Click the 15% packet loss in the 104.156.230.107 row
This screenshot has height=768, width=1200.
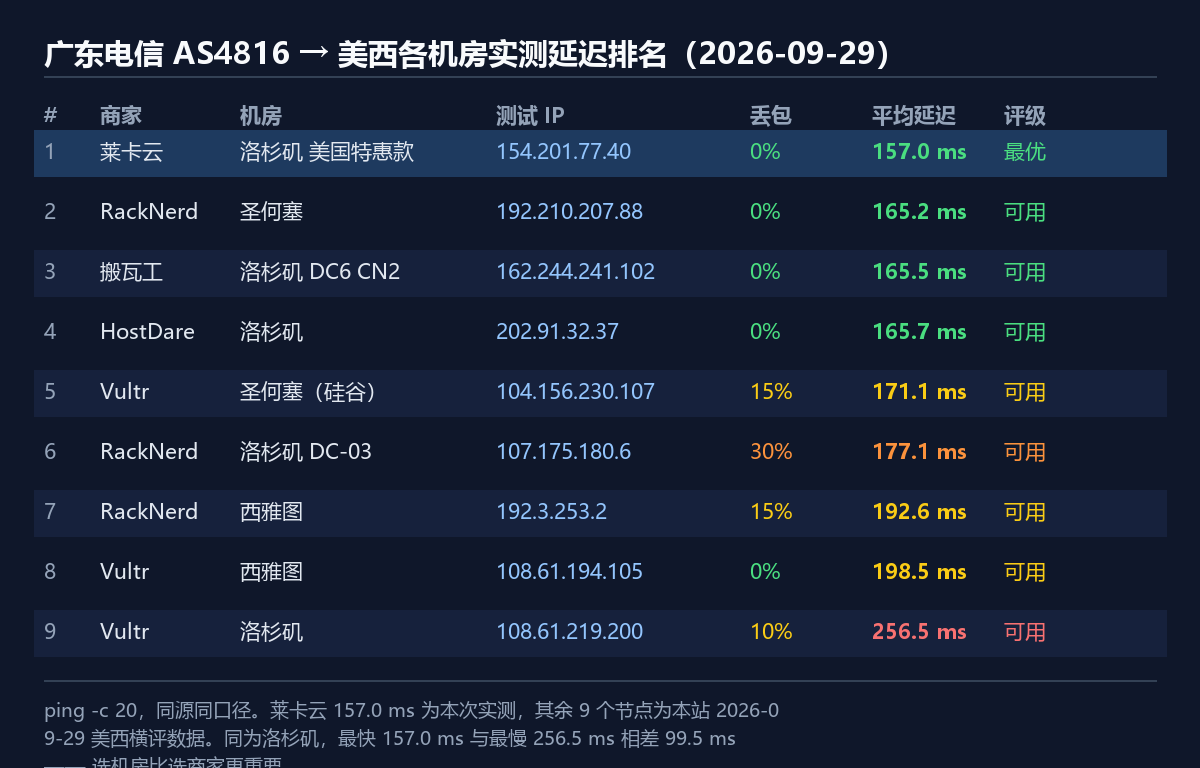tap(771, 392)
